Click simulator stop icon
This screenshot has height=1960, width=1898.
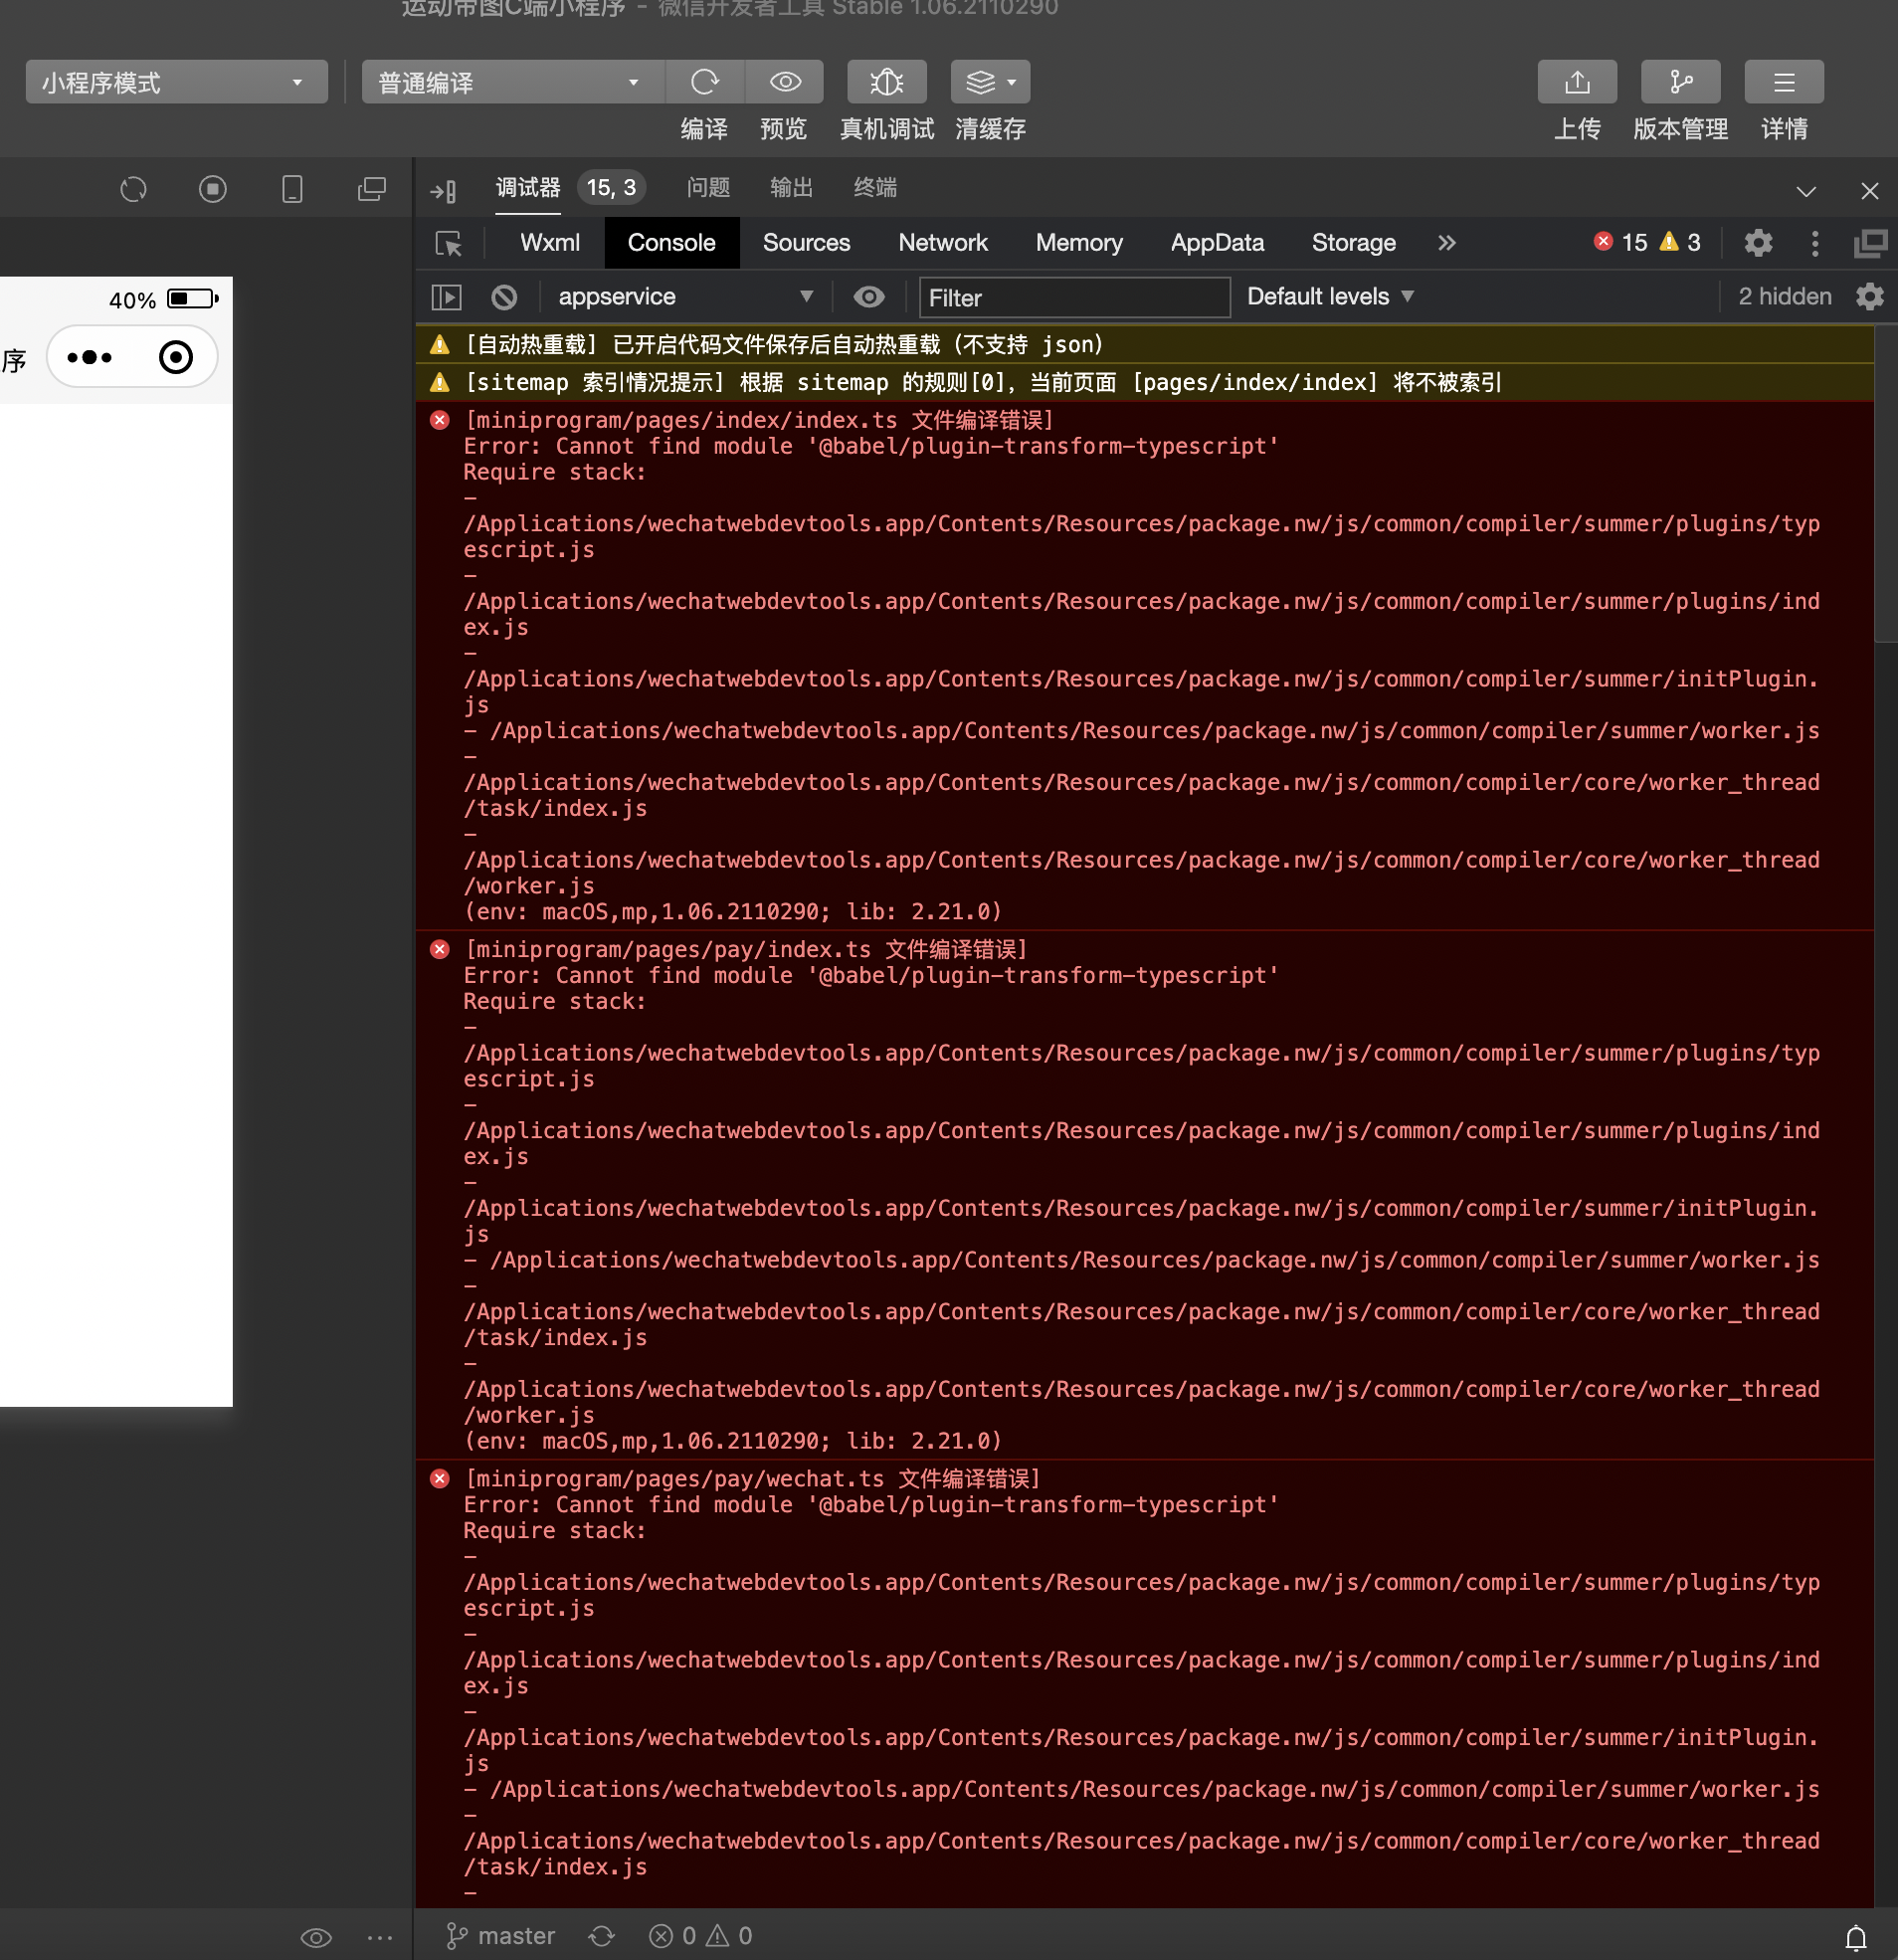pyautogui.click(x=212, y=189)
